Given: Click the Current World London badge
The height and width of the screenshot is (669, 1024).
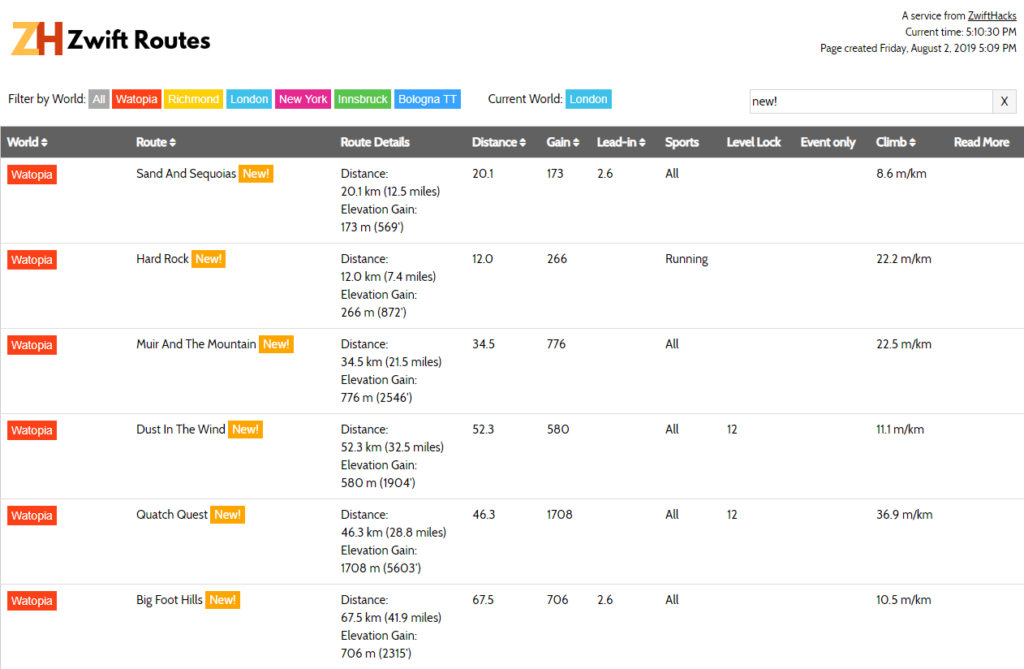Looking at the screenshot, I should tap(588, 99).
